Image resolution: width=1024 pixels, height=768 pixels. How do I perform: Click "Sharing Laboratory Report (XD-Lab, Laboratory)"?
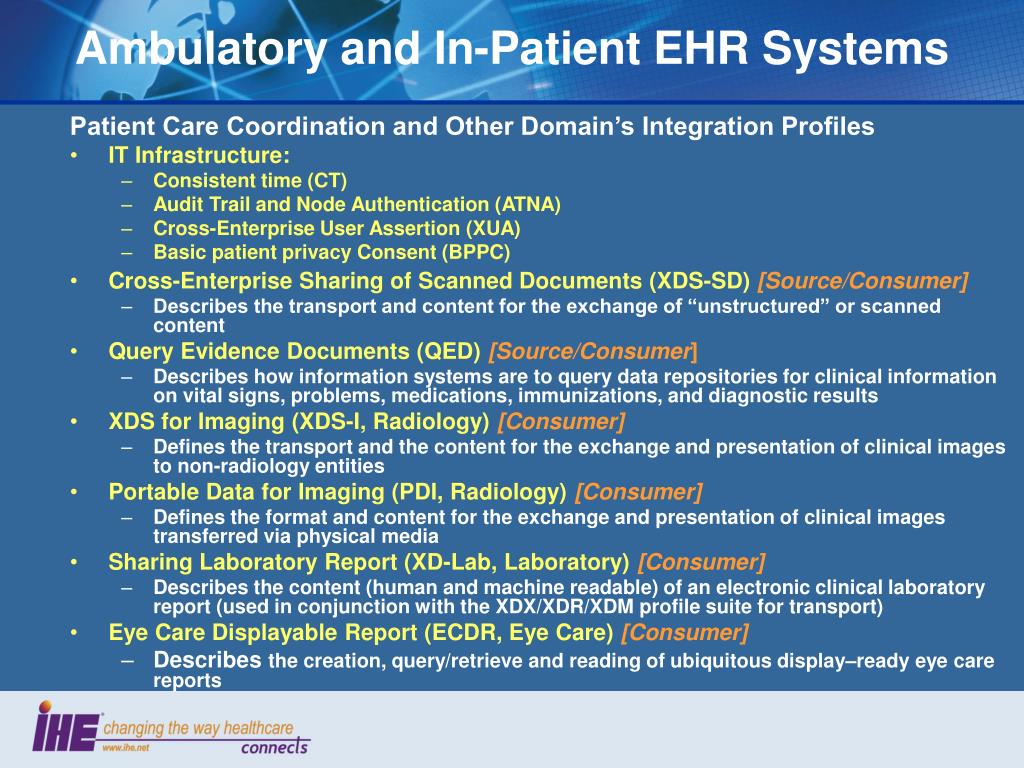click(x=369, y=562)
